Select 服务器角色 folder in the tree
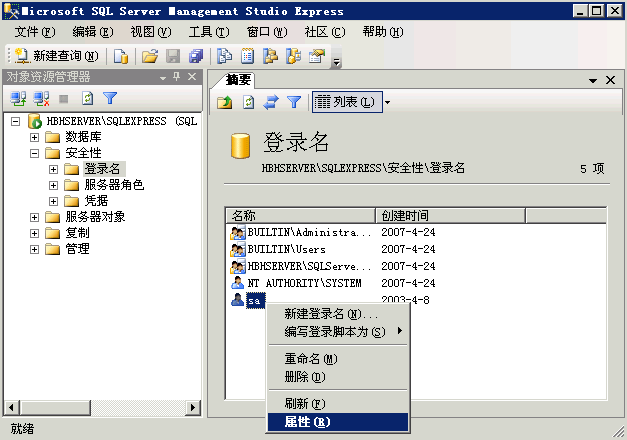The image size is (627, 440). 114,185
